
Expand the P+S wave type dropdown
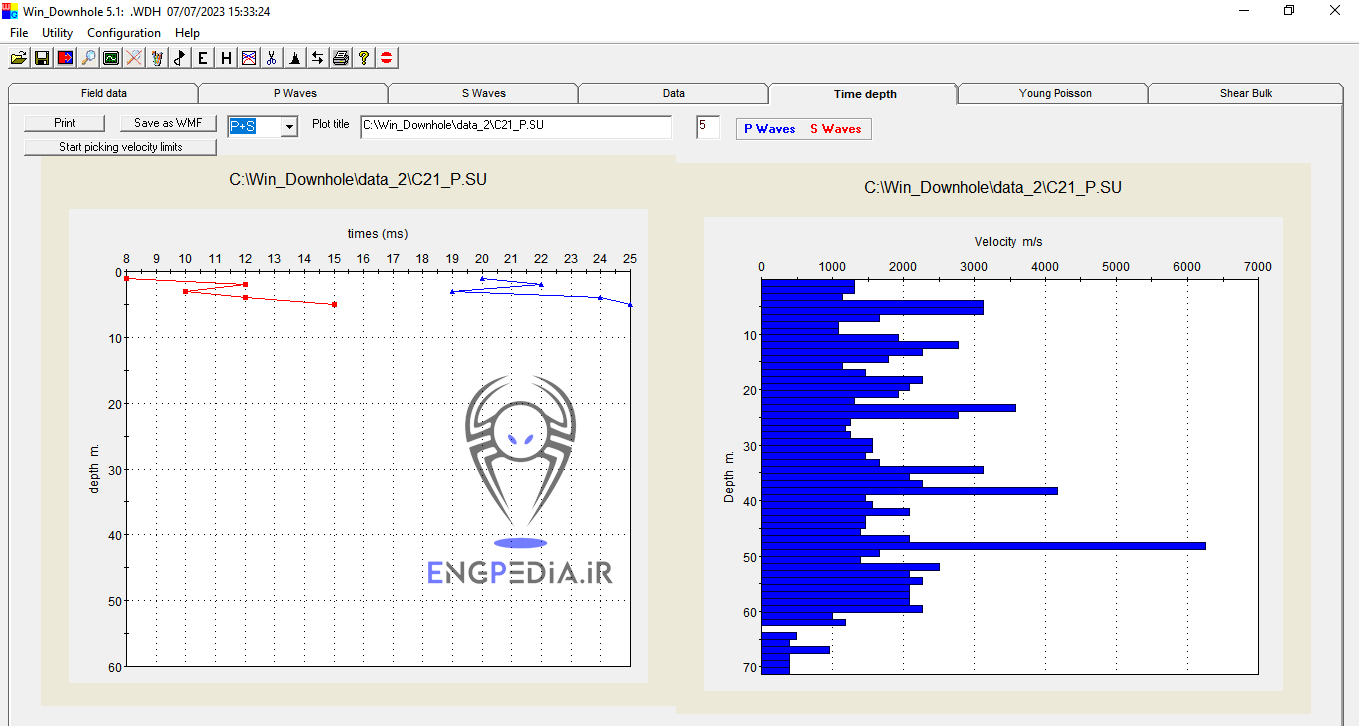click(289, 127)
